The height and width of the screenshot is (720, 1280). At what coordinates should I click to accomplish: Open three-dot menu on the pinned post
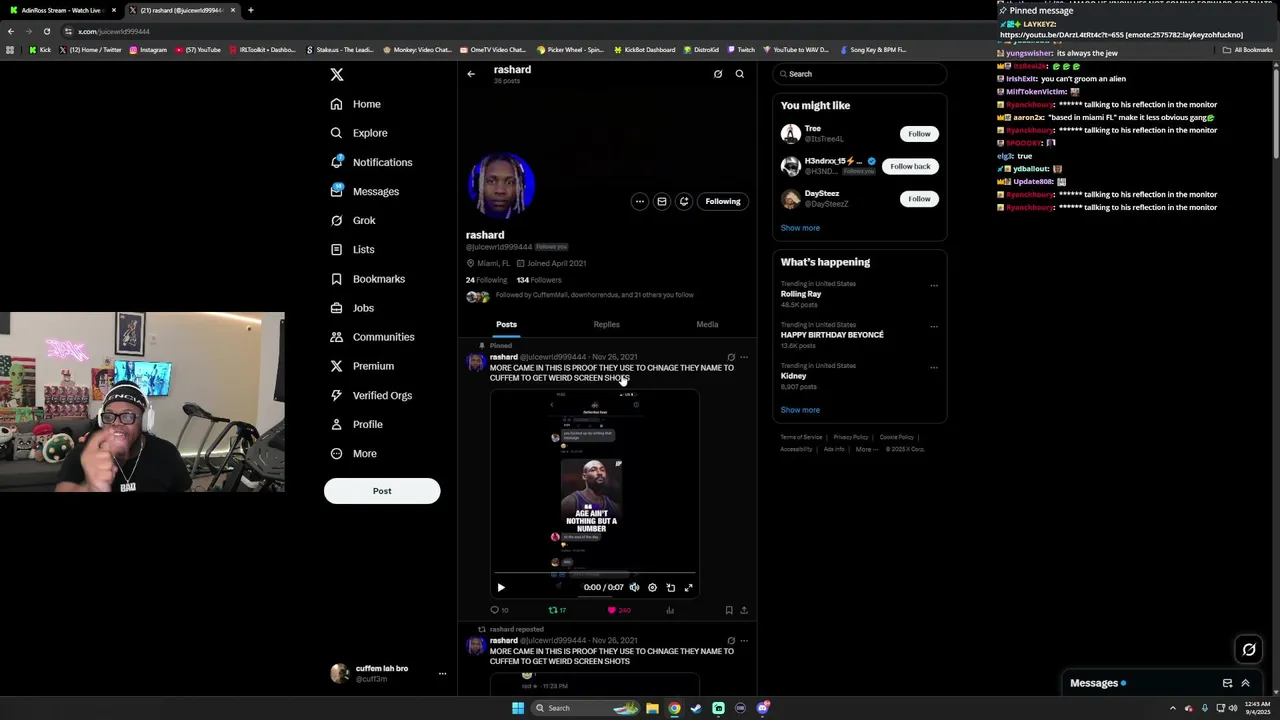coord(743,357)
